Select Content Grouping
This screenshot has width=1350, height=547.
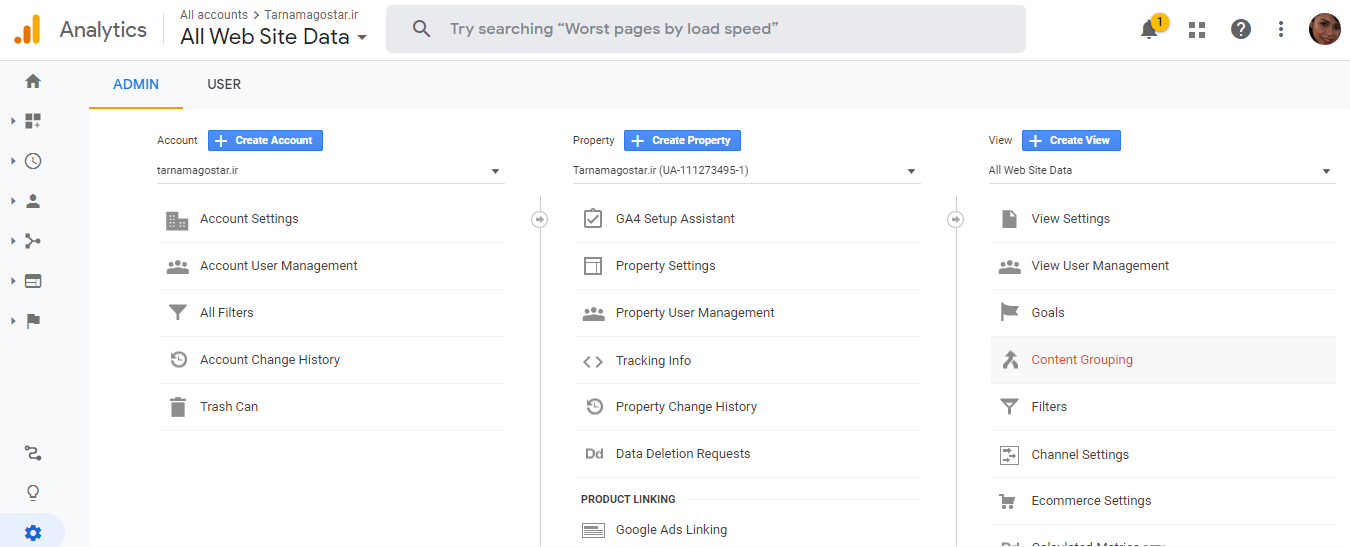pos(1163,360)
